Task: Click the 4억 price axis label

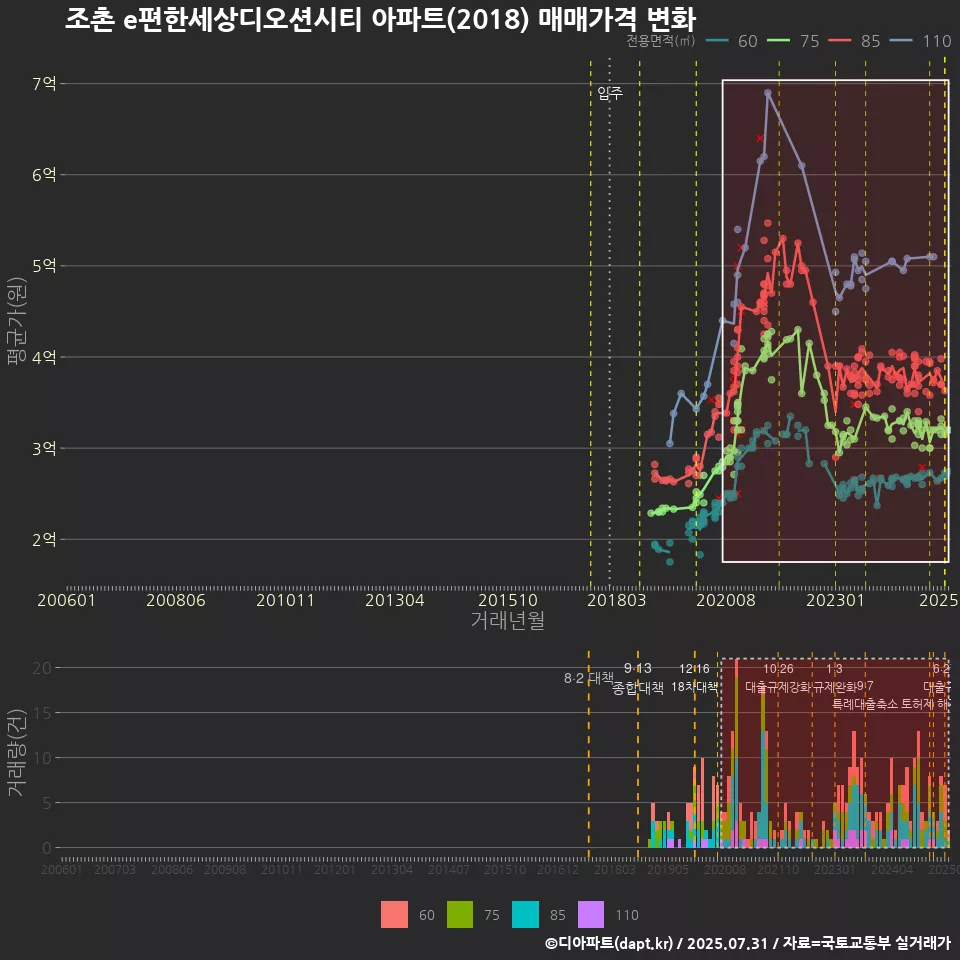Action: pyautogui.click(x=44, y=357)
